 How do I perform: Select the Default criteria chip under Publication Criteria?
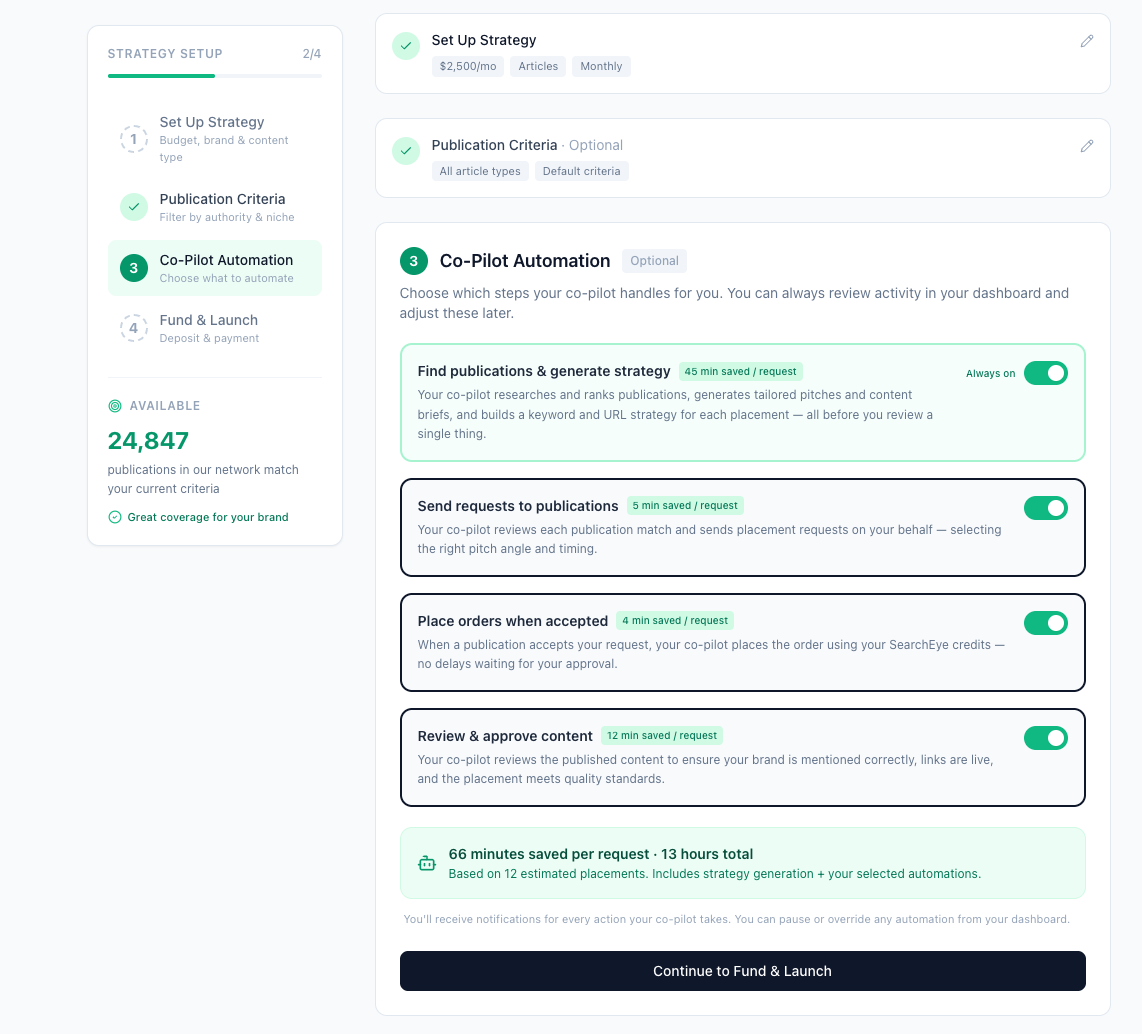[581, 171]
